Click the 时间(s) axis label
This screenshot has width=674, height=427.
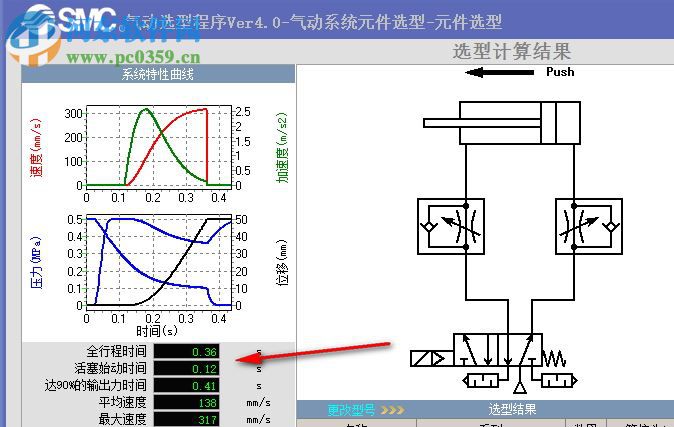point(156,331)
